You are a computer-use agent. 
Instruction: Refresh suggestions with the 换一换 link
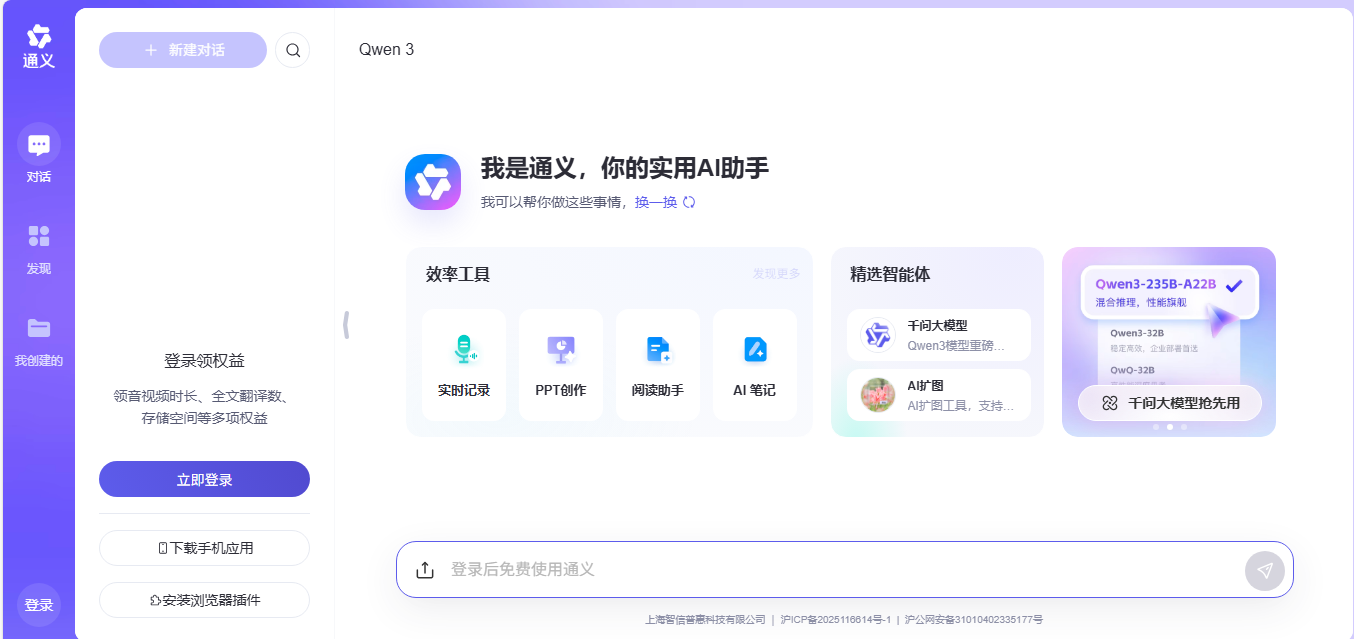(x=665, y=202)
